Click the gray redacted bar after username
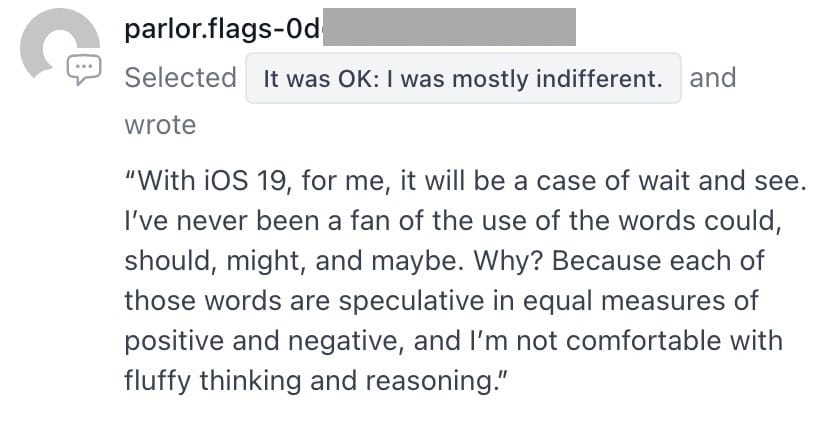This screenshot has height=426, width=814. (x=449, y=26)
